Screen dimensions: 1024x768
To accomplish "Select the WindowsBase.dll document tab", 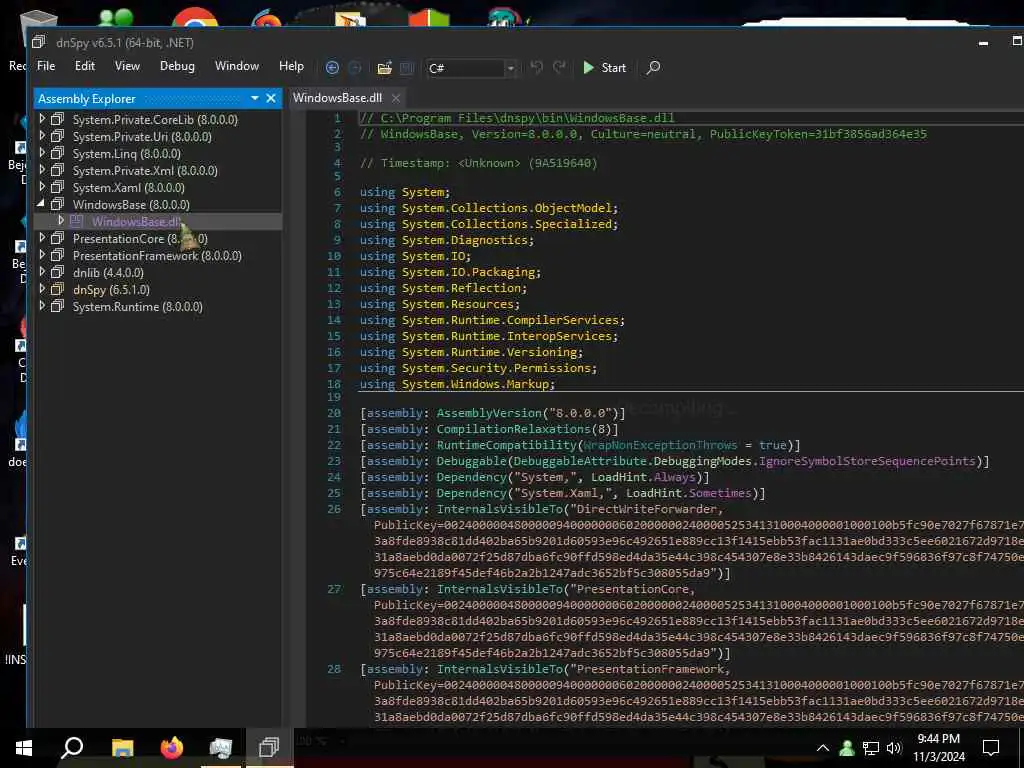I will pyautogui.click(x=337, y=98).
